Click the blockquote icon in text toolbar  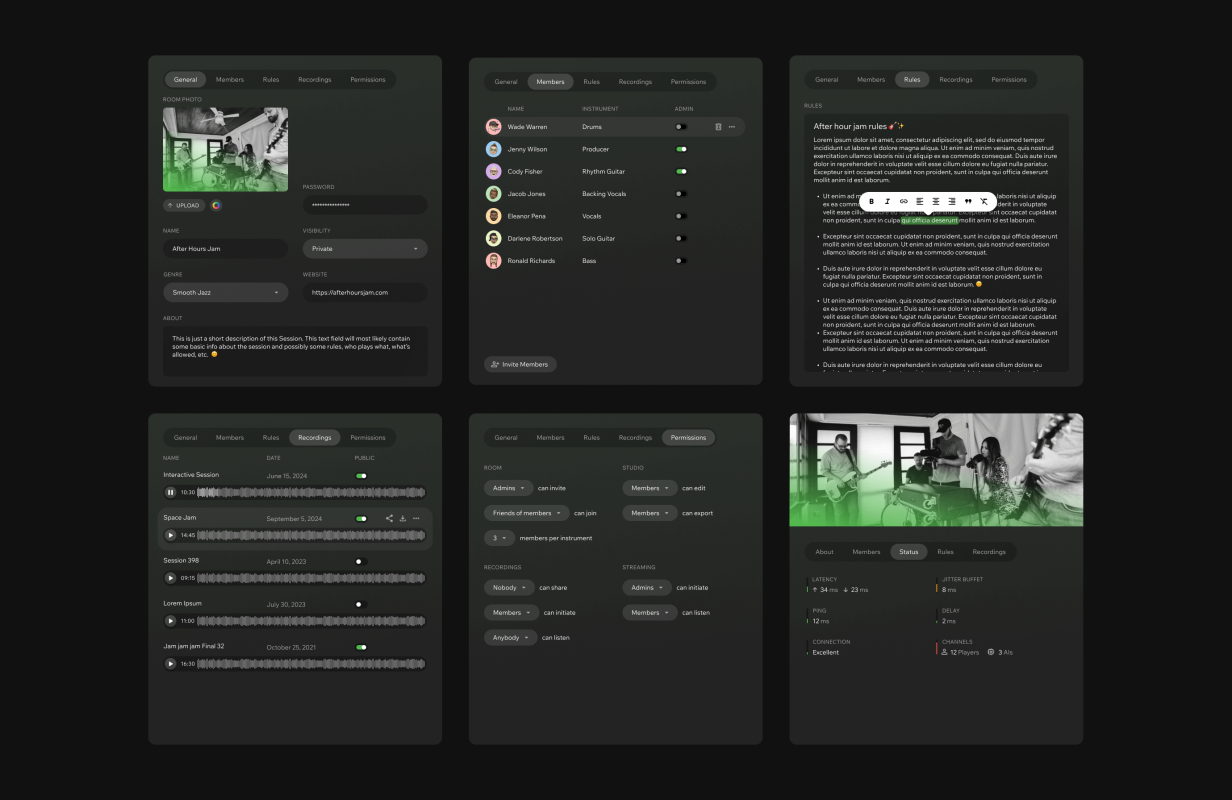coord(968,201)
